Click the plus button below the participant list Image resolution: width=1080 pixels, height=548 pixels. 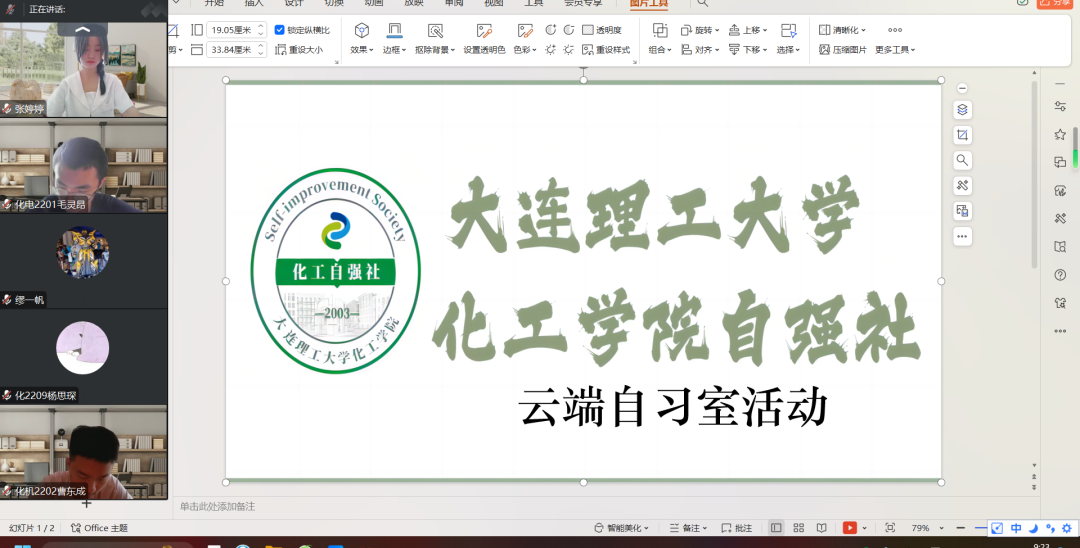point(86,504)
